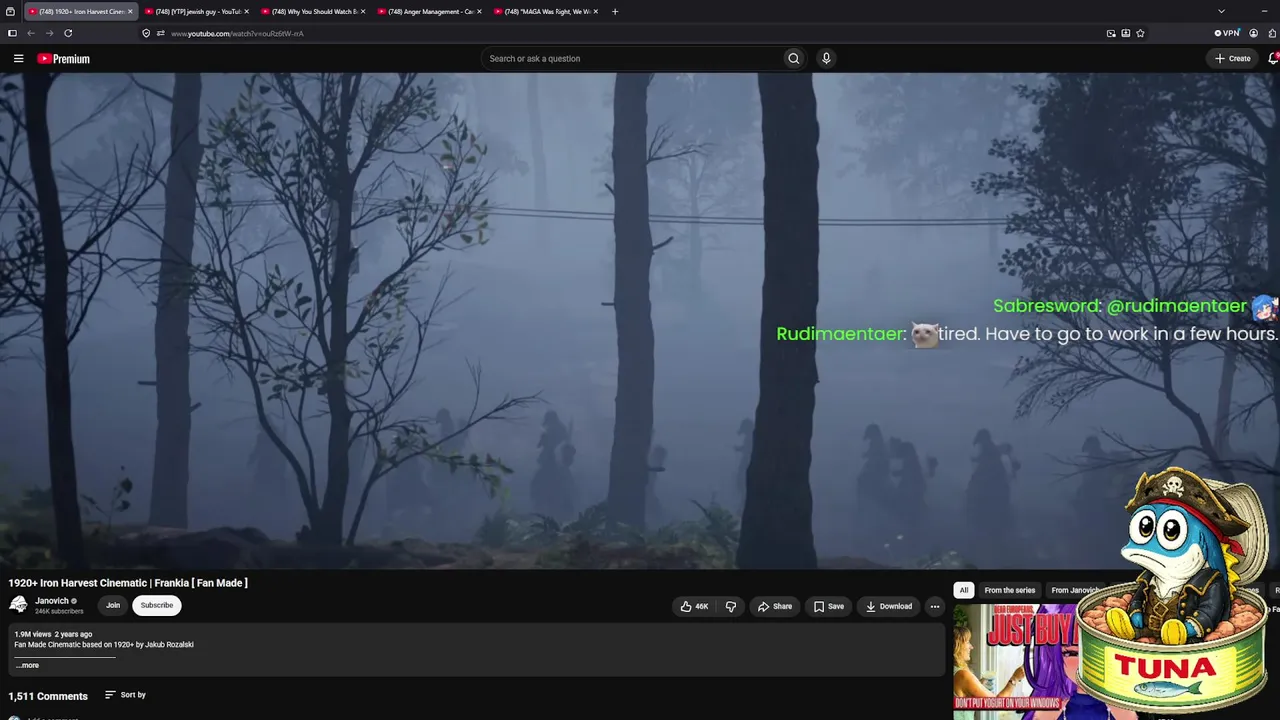Click the Create button
1280x720 pixels.
1232,58
